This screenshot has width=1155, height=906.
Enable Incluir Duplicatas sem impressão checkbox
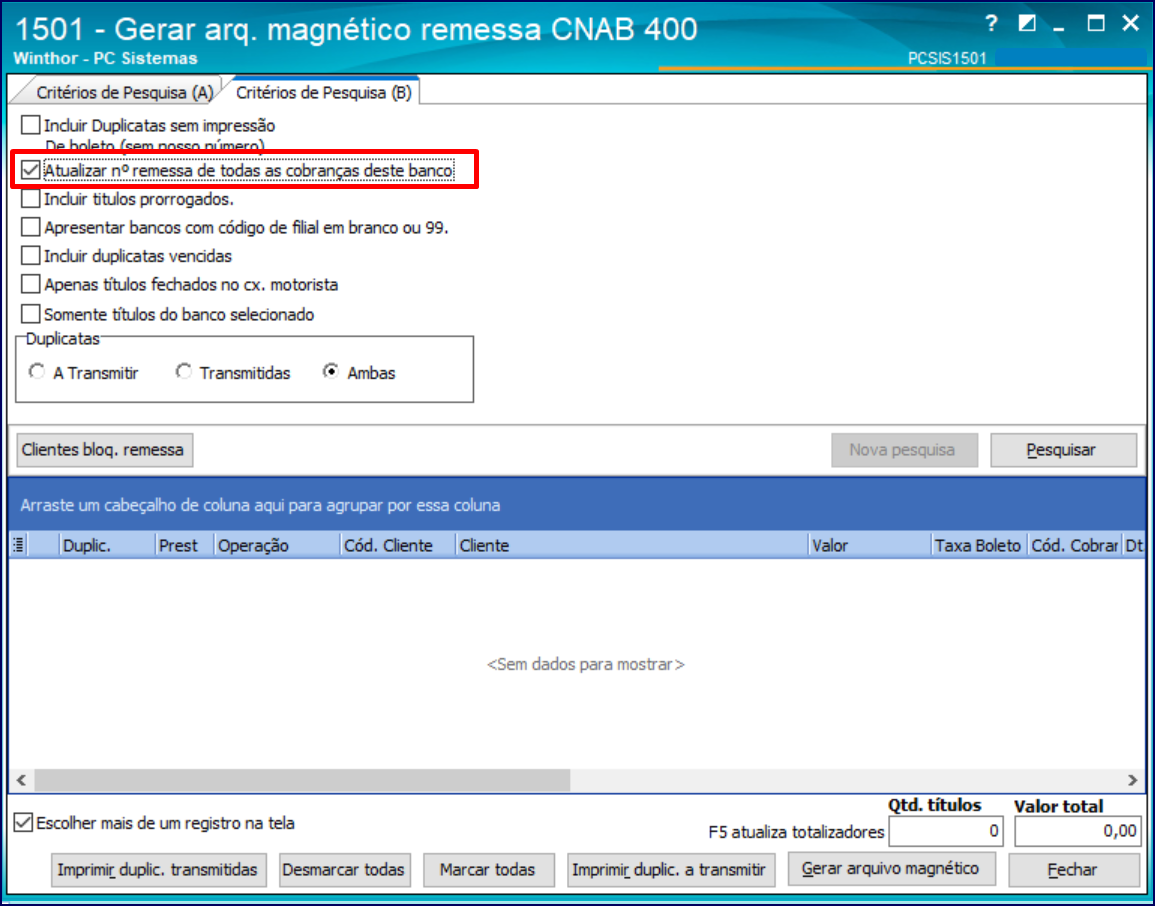click(x=31, y=125)
